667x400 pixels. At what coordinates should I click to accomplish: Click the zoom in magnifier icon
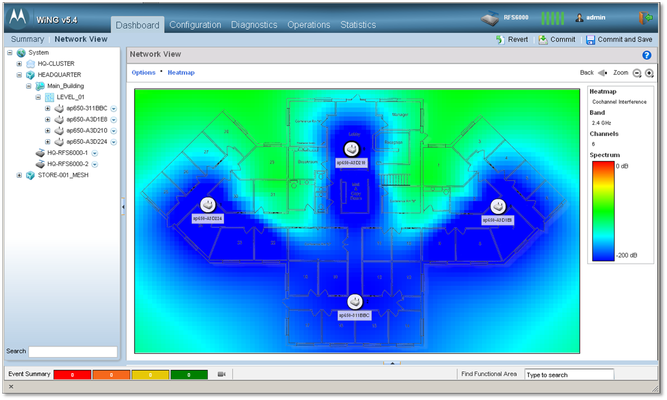tap(649, 73)
